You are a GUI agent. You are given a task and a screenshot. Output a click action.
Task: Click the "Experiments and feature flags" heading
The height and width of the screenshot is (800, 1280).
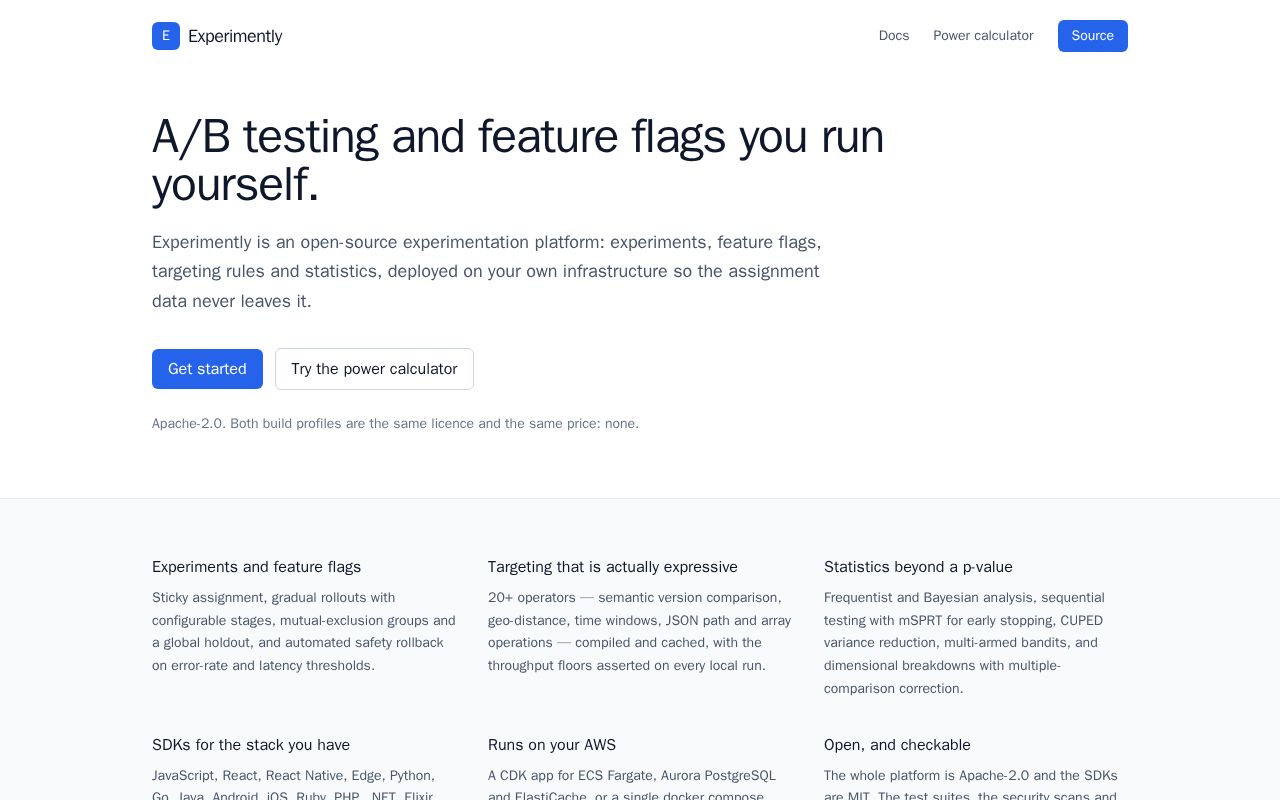click(x=257, y=567)
